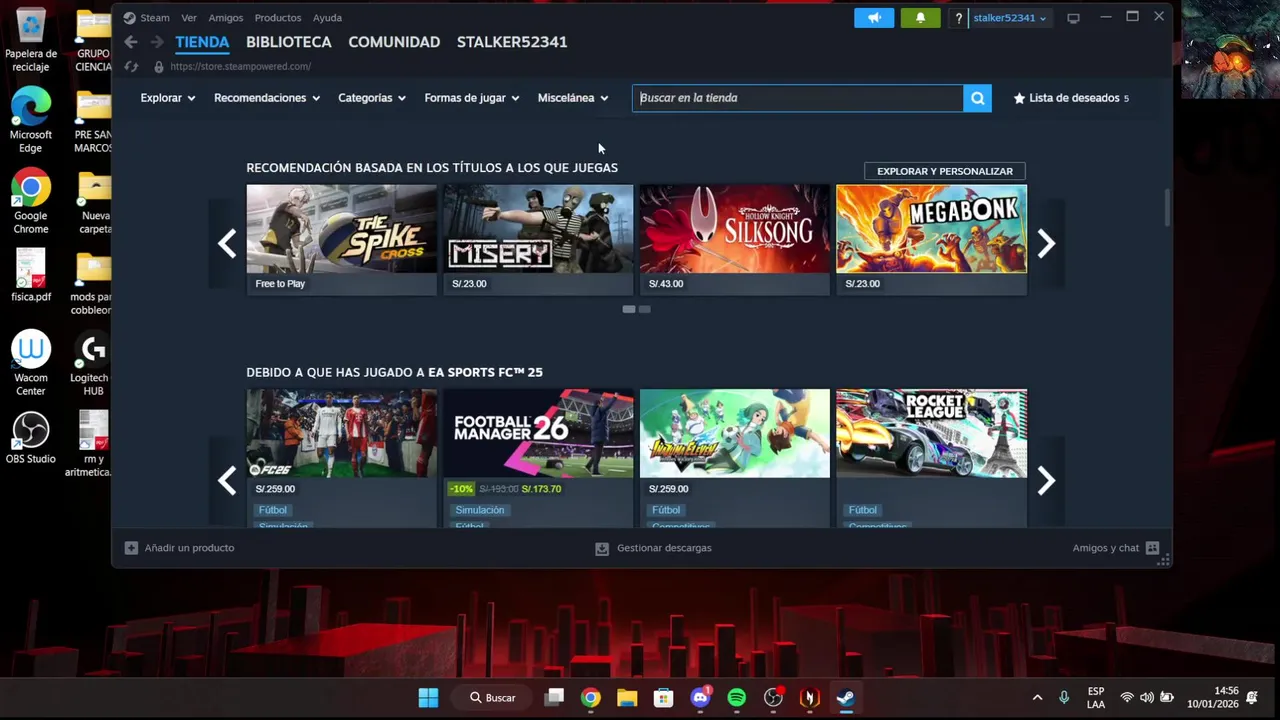Select the TIENDA tab

(x=202, y=42)
